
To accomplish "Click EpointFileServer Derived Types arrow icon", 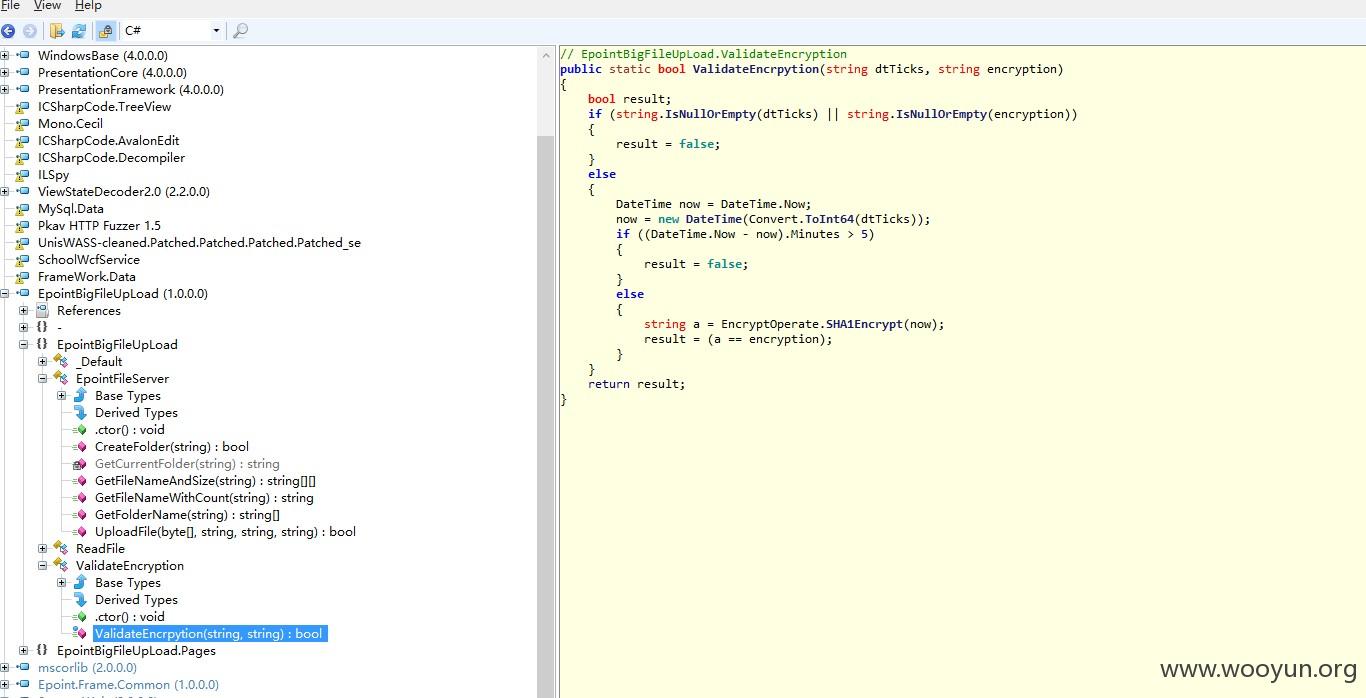I will pyautogui.click(x=80, y=413).
